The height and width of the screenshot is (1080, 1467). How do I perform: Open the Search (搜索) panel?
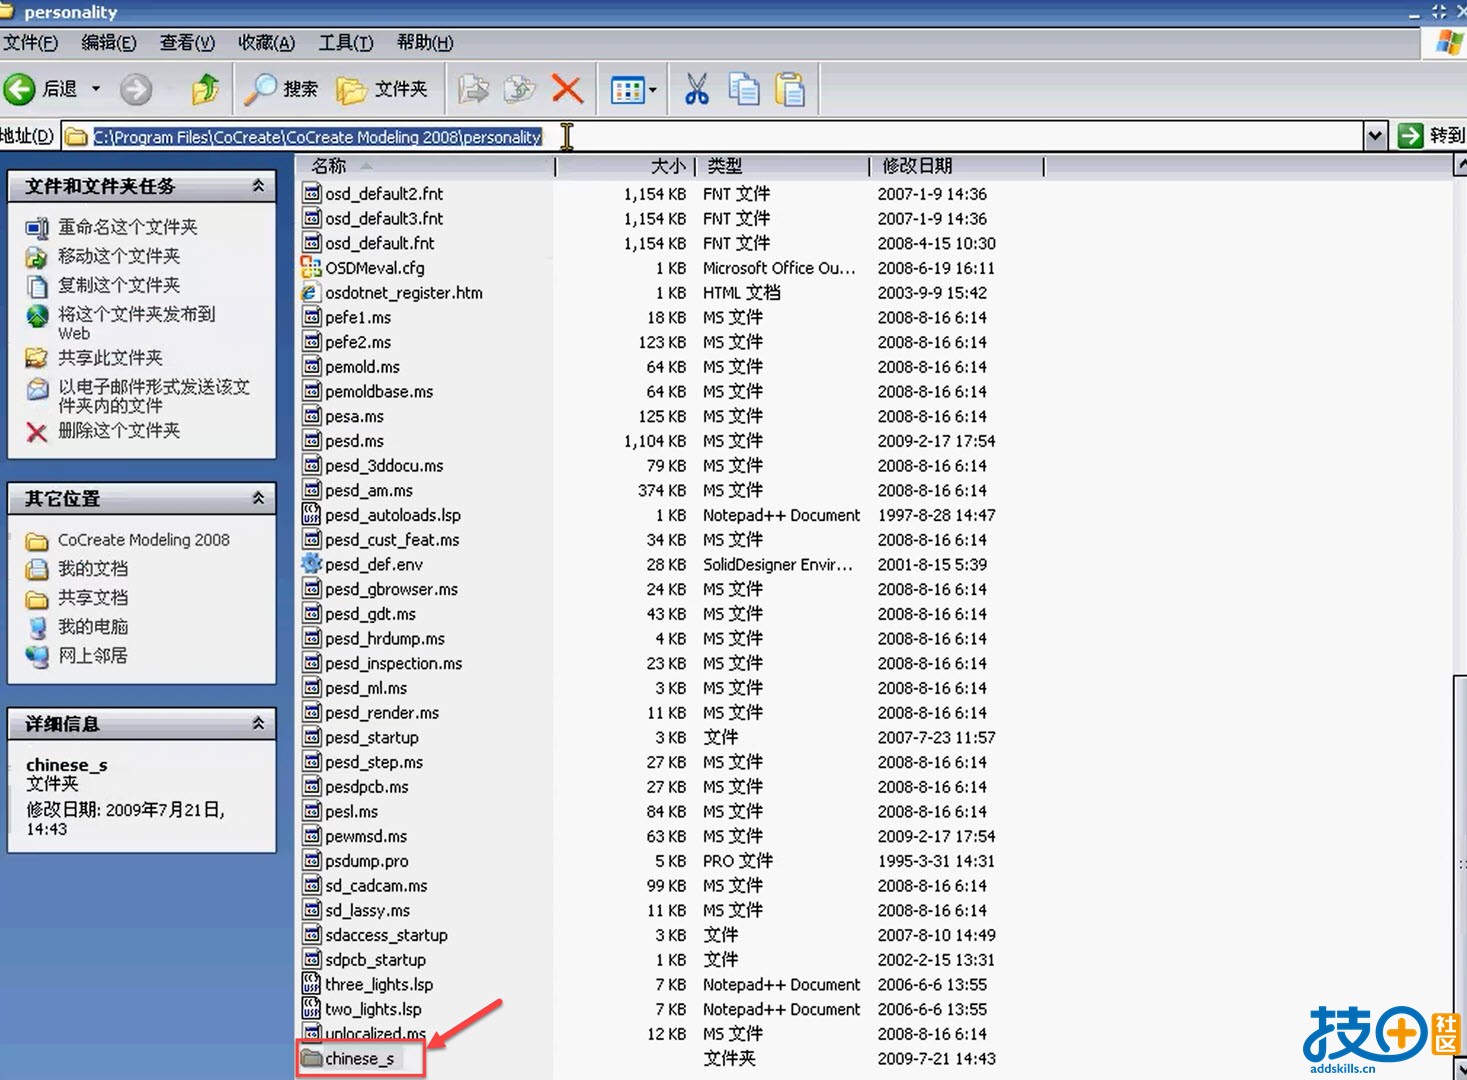[x=281, y=89]
